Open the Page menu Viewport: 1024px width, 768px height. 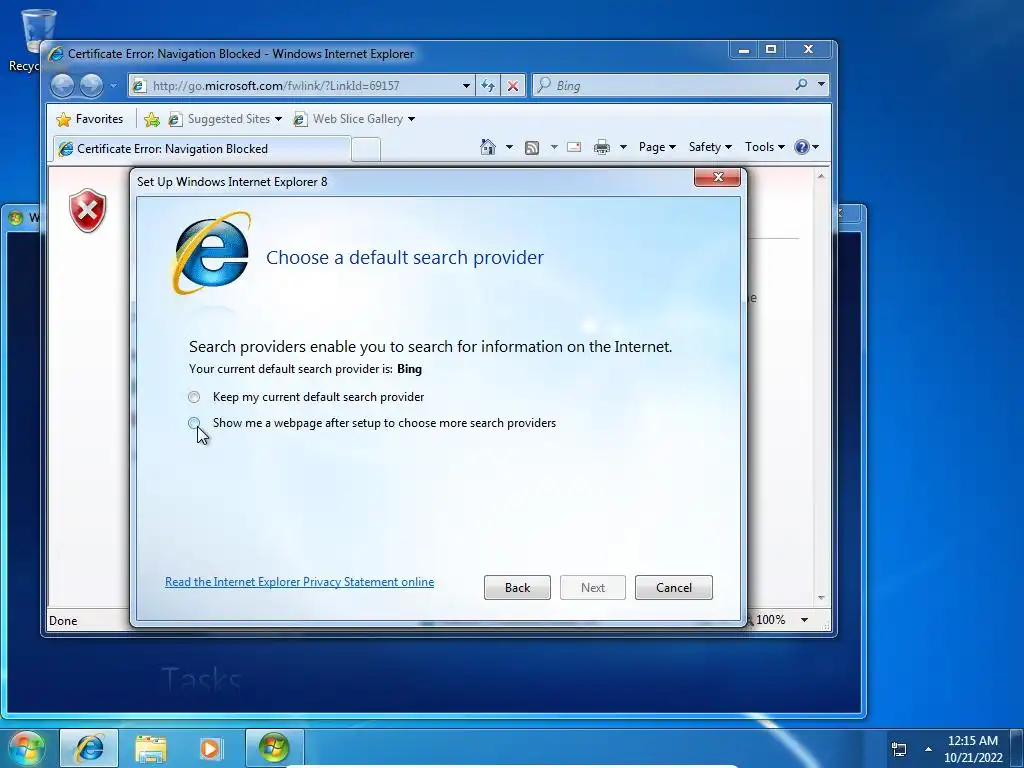click(657, 147)
